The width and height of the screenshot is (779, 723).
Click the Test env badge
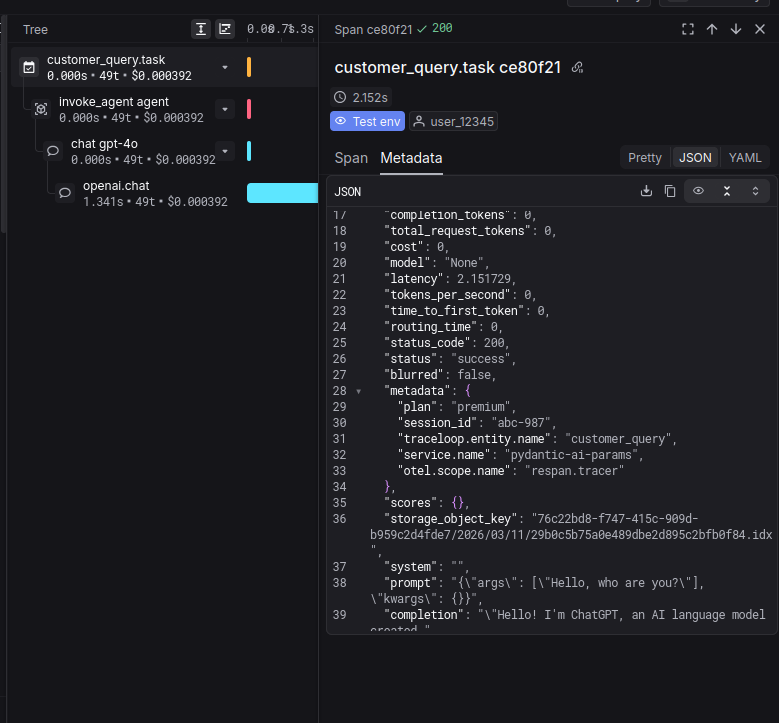[367, 121]
